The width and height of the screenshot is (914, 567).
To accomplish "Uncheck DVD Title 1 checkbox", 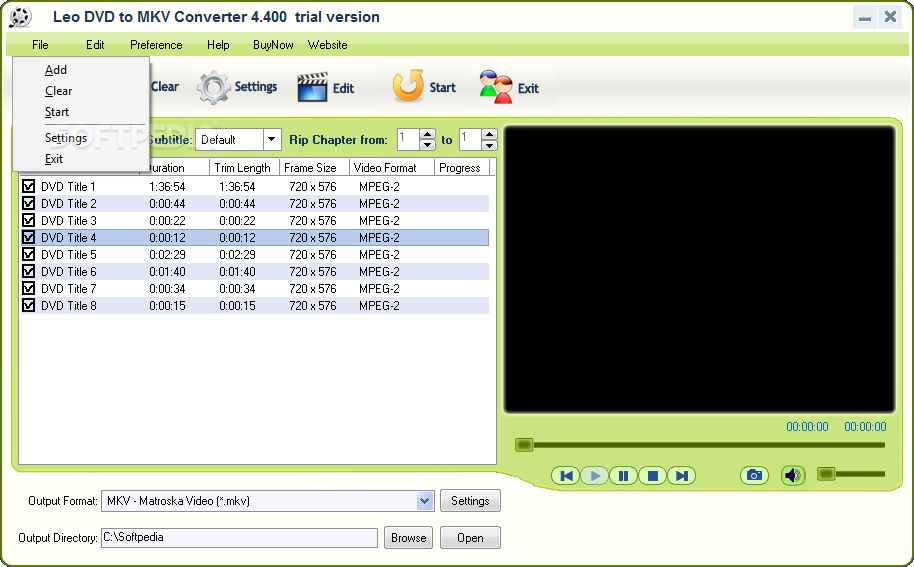I will coord(29,186).
